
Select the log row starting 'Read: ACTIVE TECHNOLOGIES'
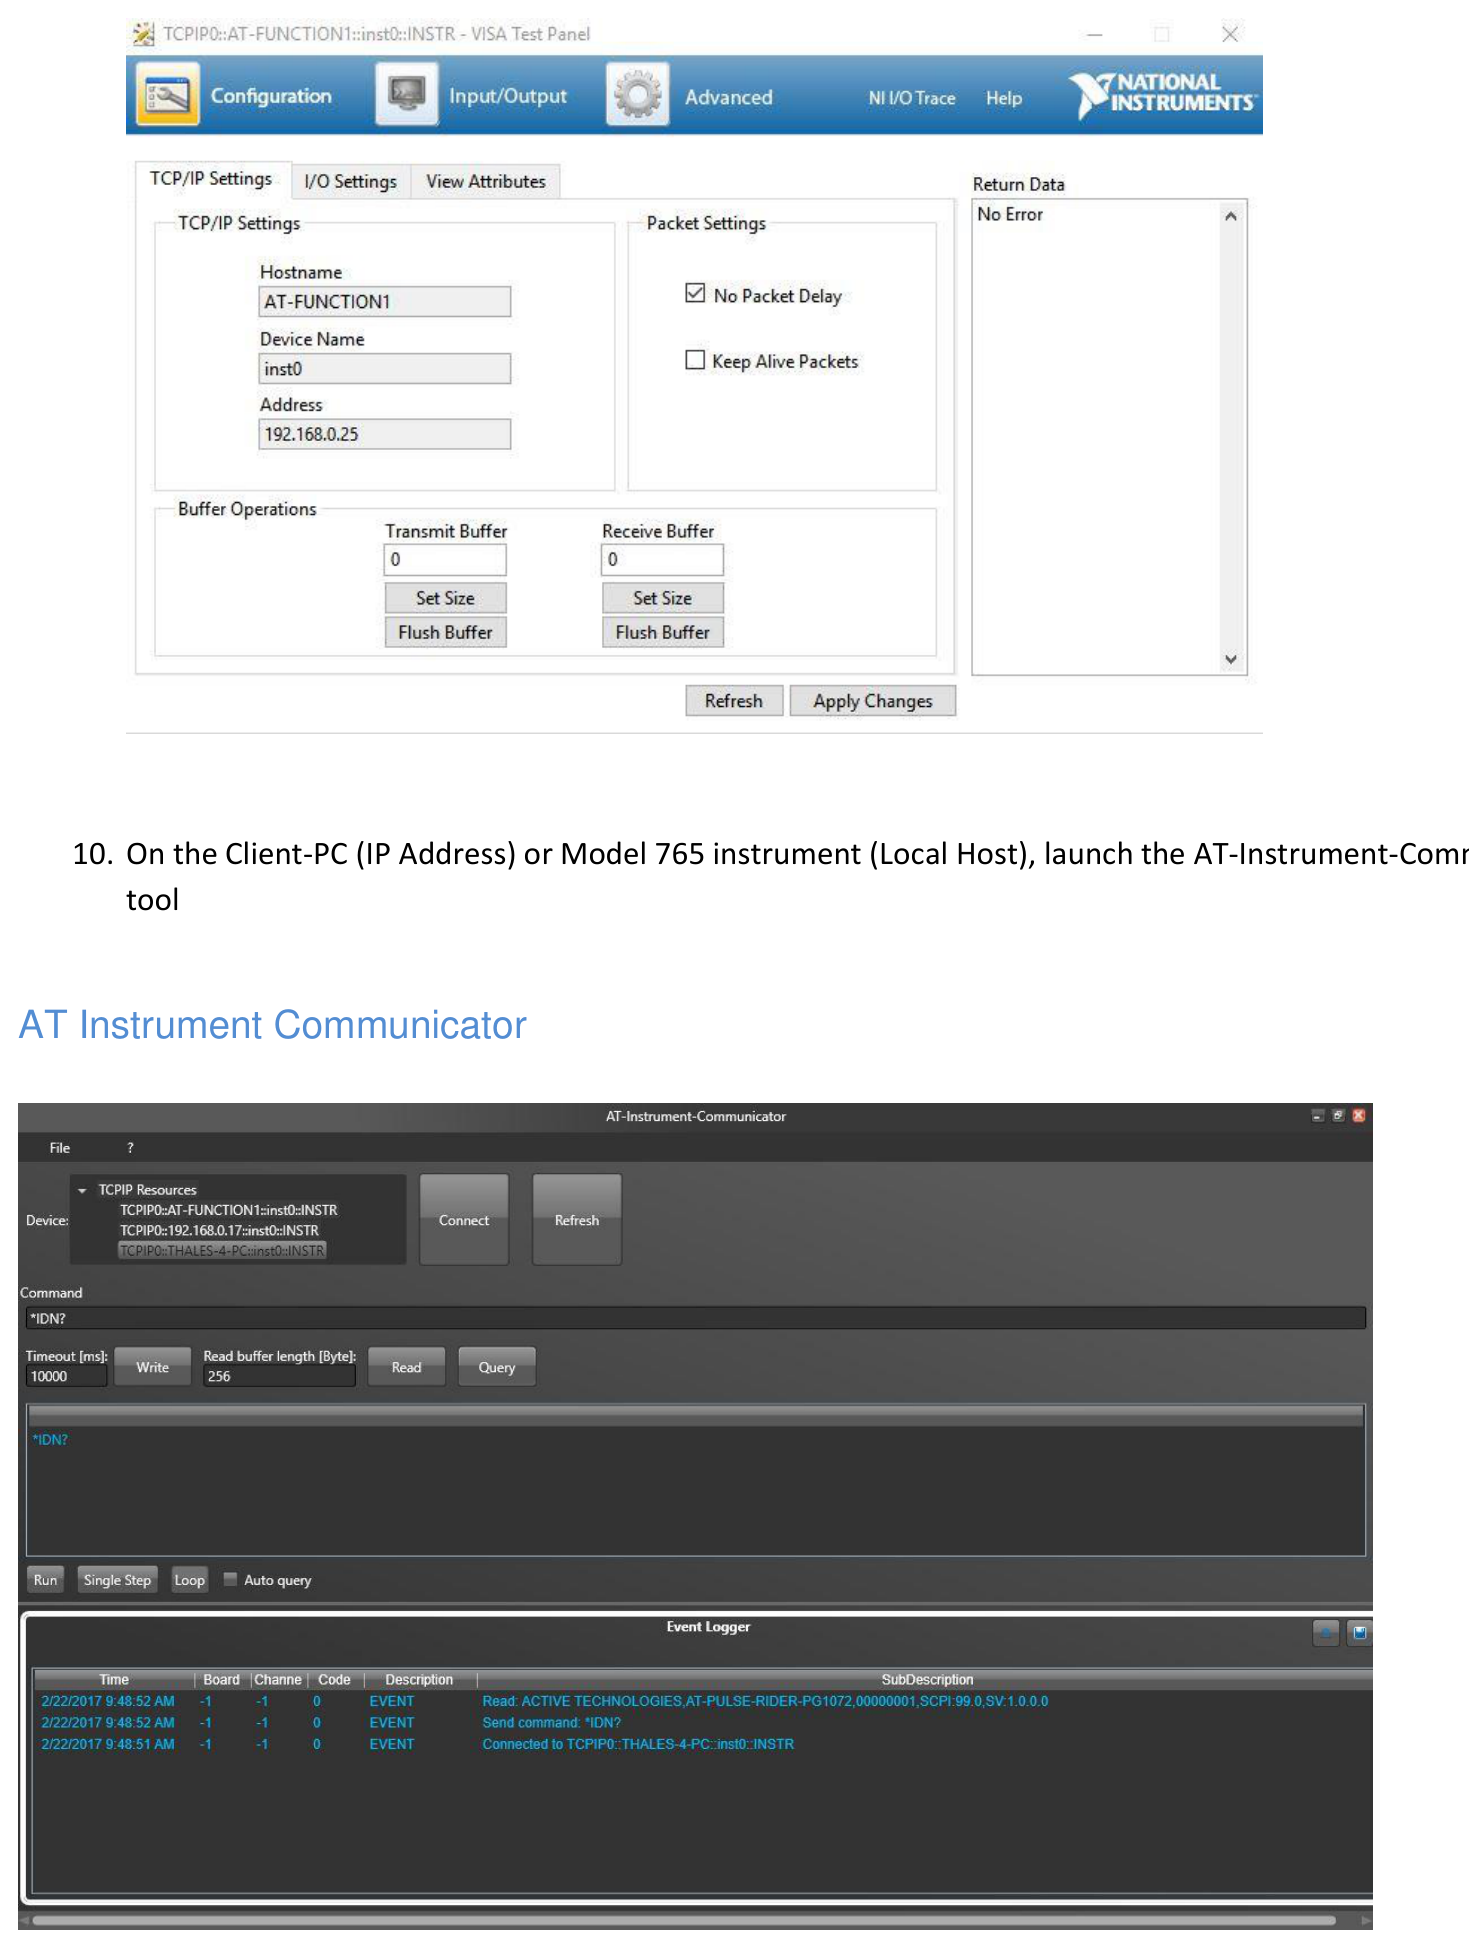tap(702, 1701)
